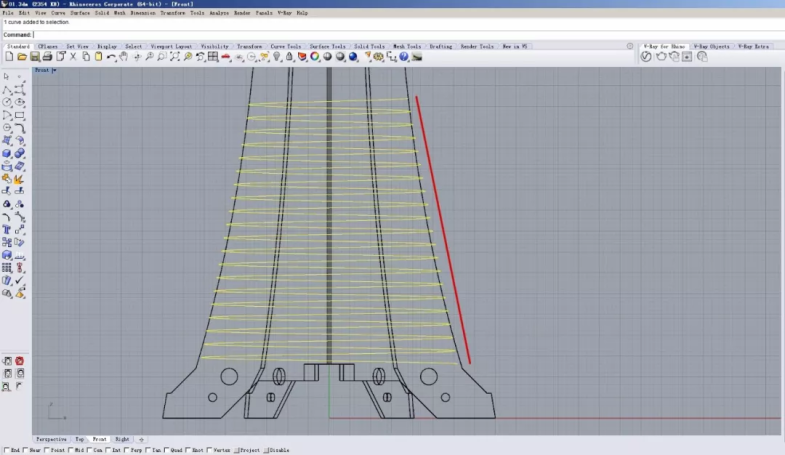Open the Curve menu
Viewport: 785px width, 455px height.
click(59, 13)
